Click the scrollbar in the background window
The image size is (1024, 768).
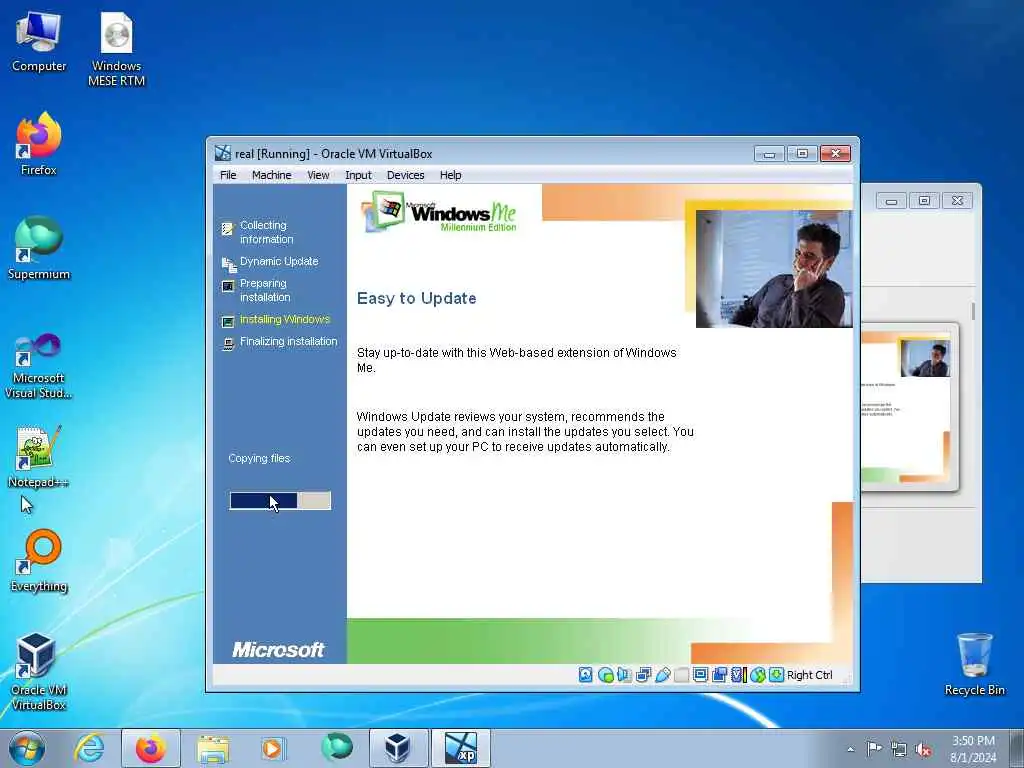[973, 312]
